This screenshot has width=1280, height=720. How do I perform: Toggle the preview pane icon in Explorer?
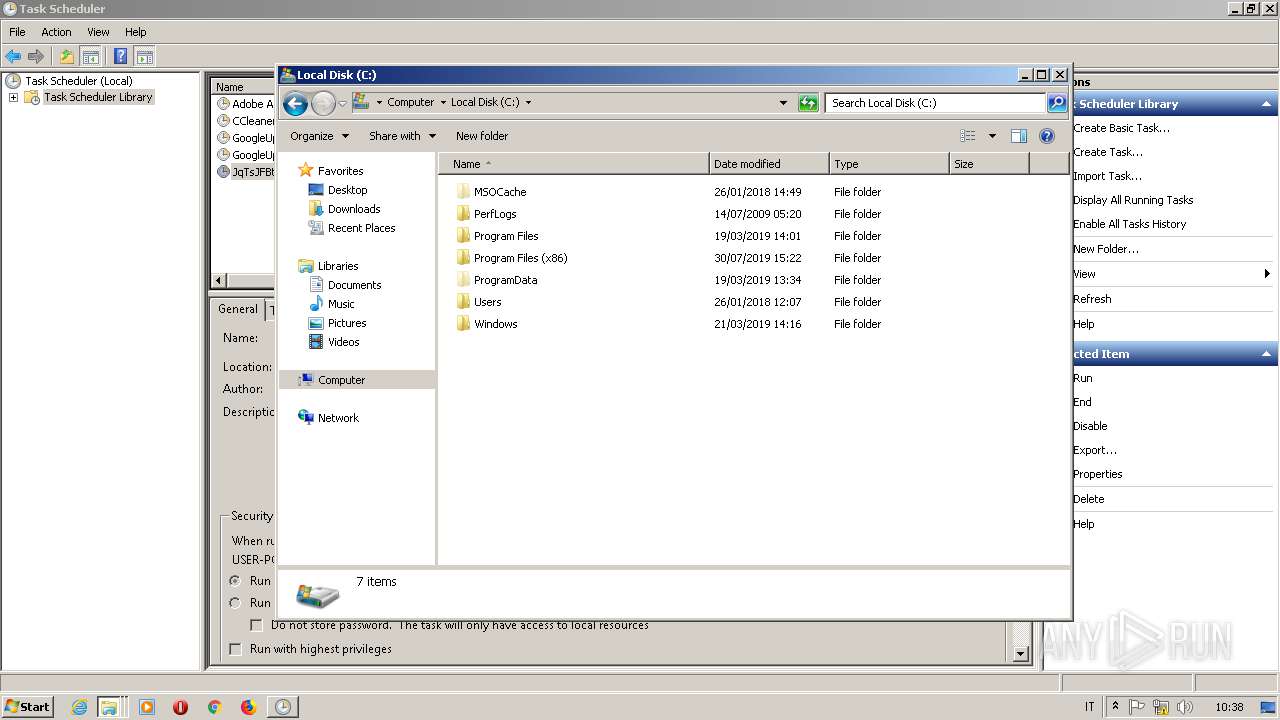click(1019, 136)
